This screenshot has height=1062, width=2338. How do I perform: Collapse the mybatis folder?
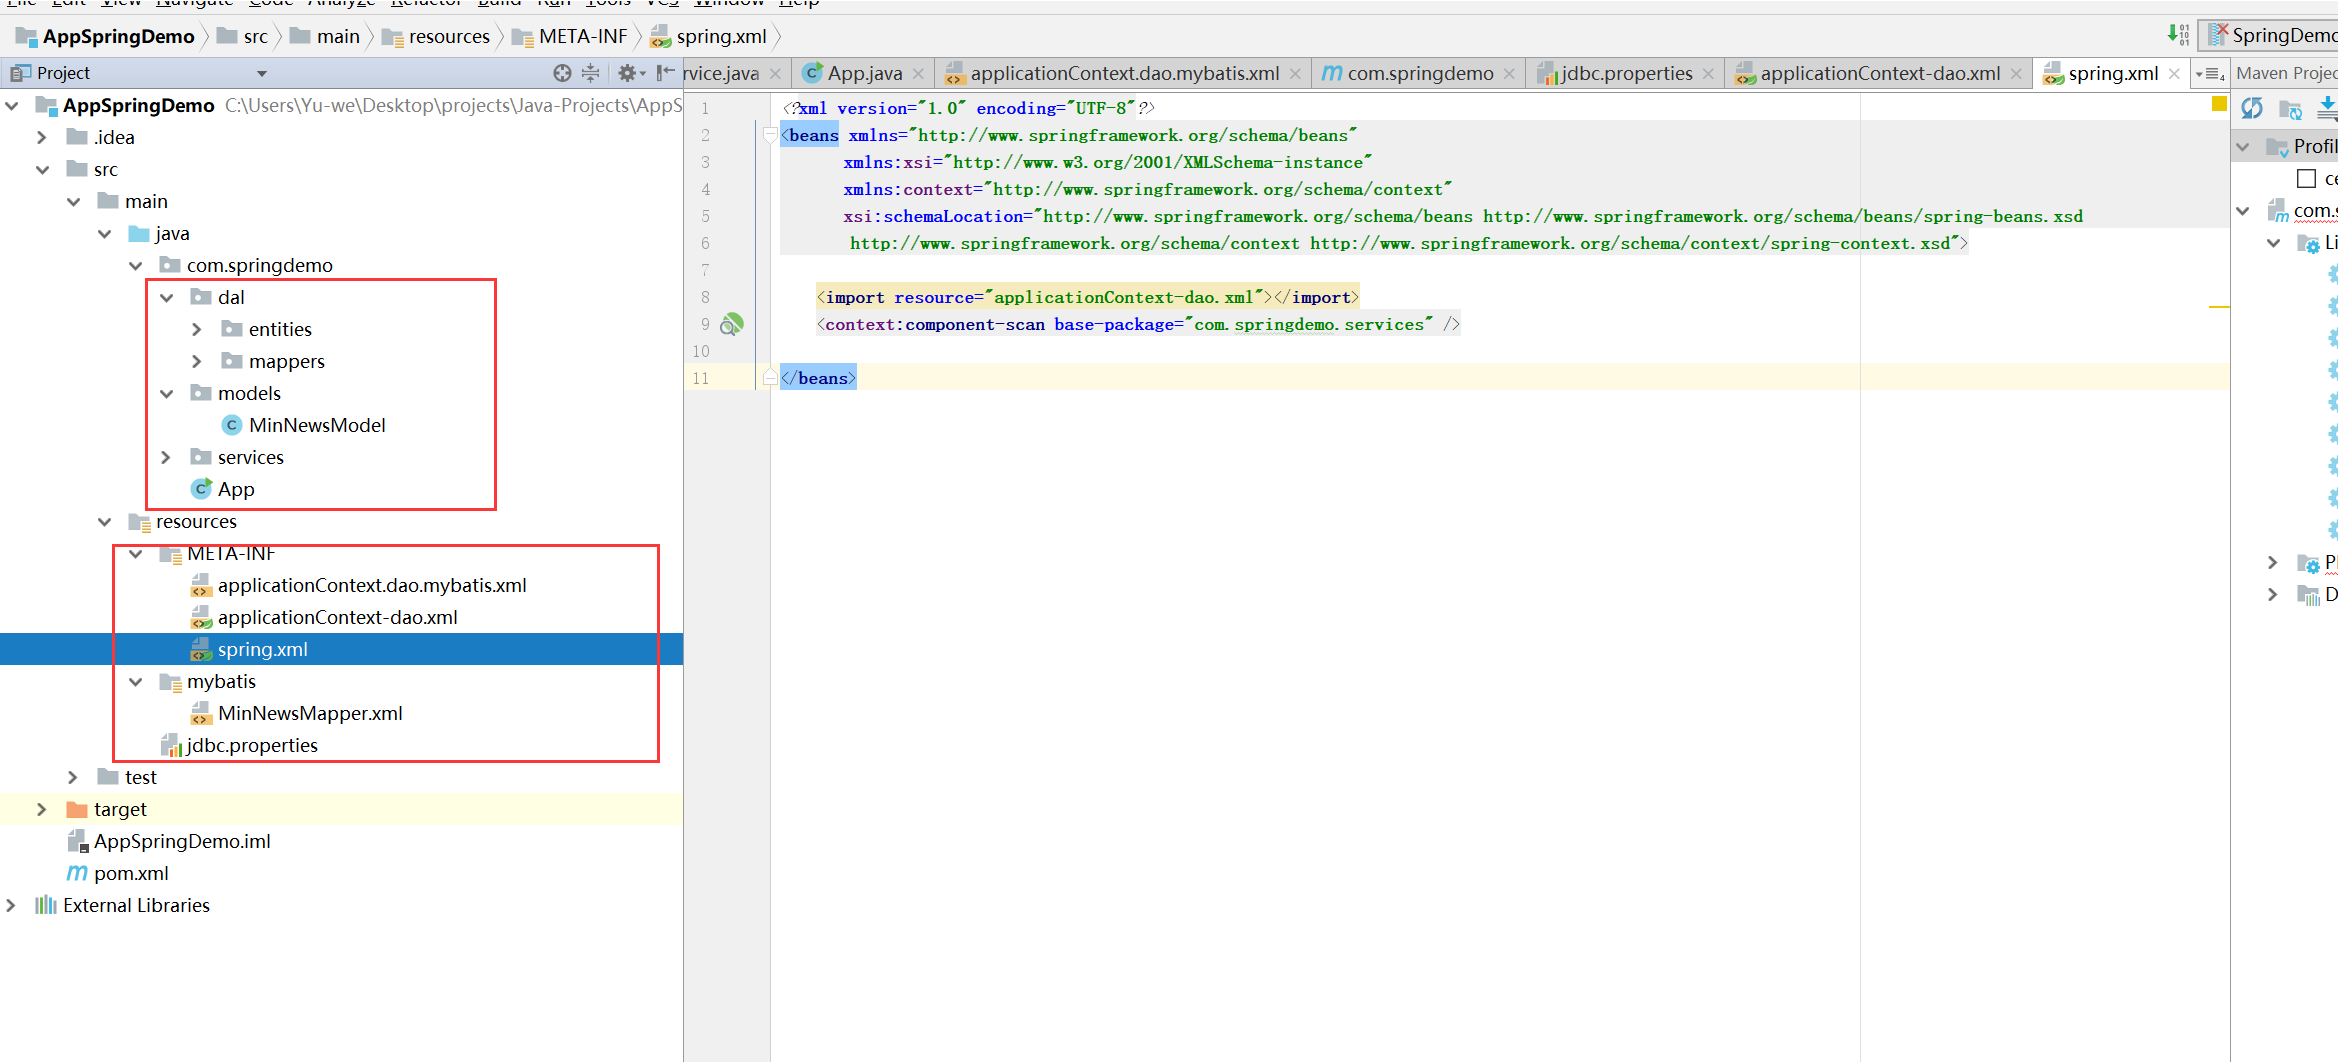136,681
